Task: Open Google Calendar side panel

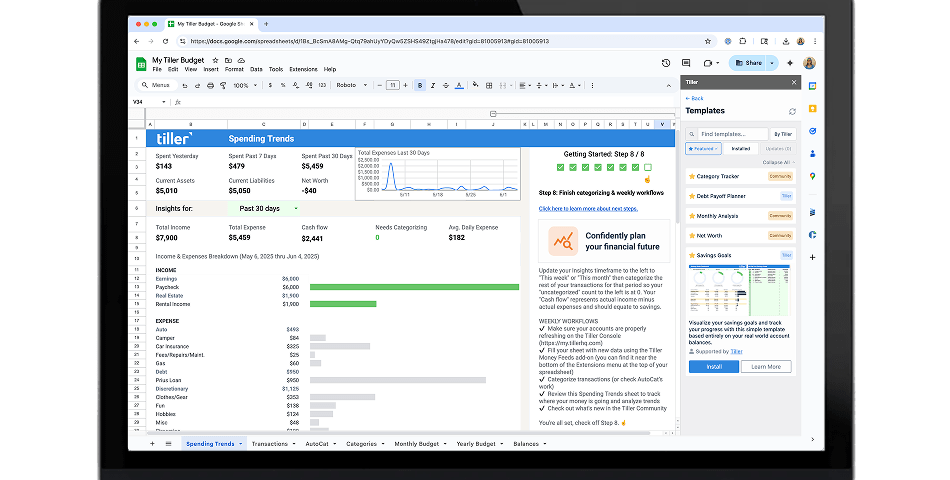Action: 812,86
